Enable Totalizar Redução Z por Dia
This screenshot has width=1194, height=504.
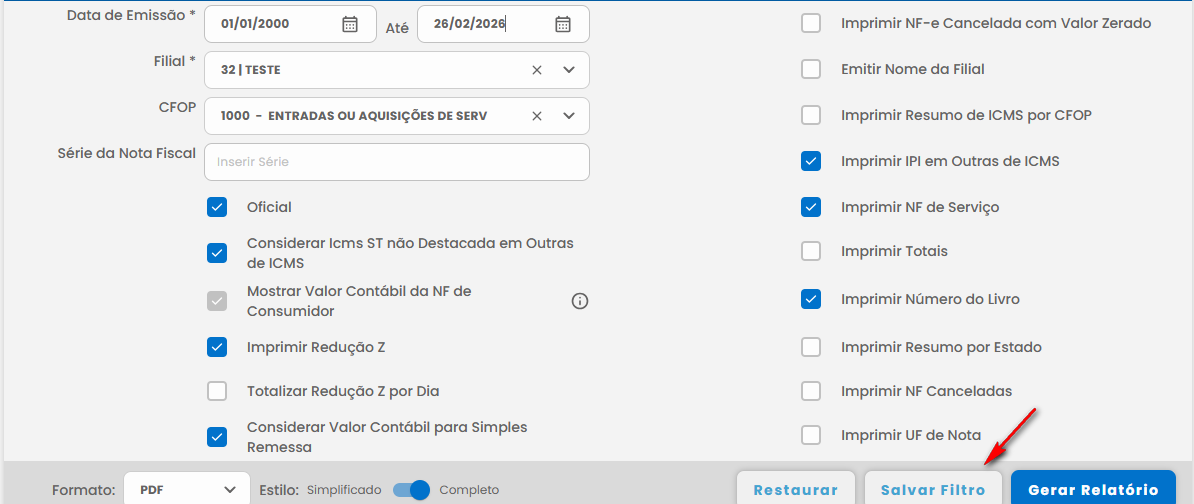(217, 391)
